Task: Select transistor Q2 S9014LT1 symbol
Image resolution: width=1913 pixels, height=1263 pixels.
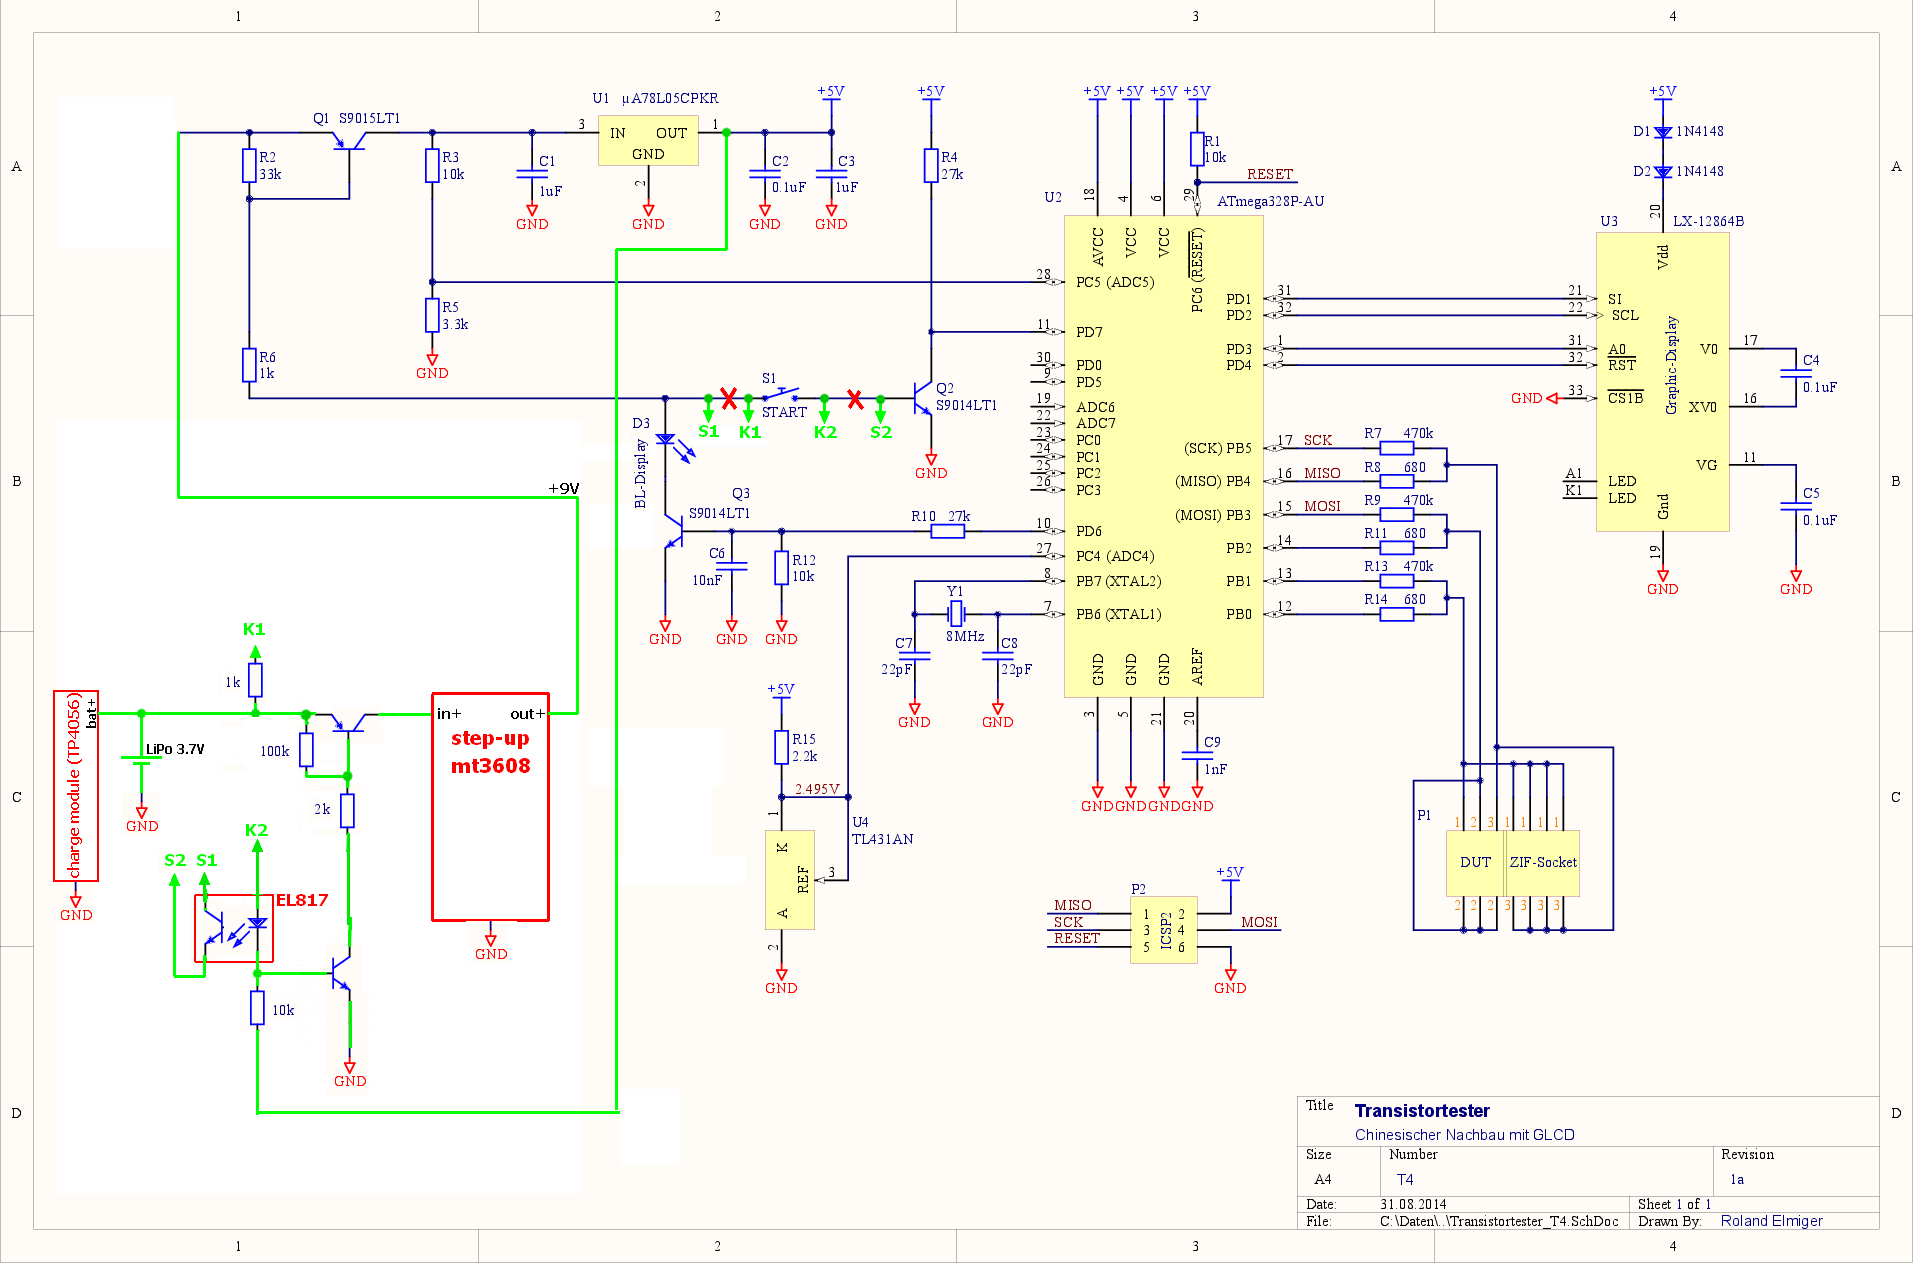Action: (922, 398)
